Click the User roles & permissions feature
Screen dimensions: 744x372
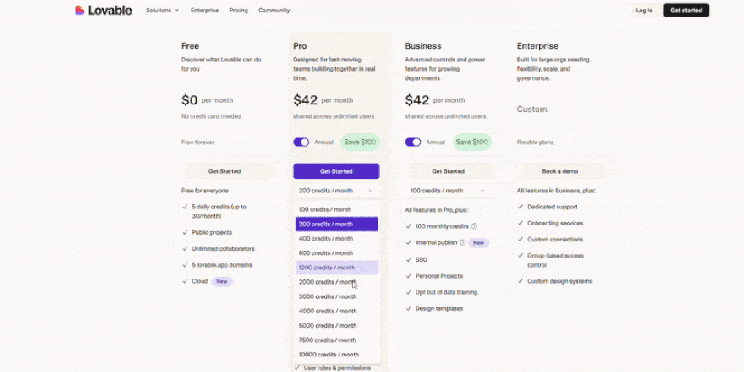coord(337,368)
